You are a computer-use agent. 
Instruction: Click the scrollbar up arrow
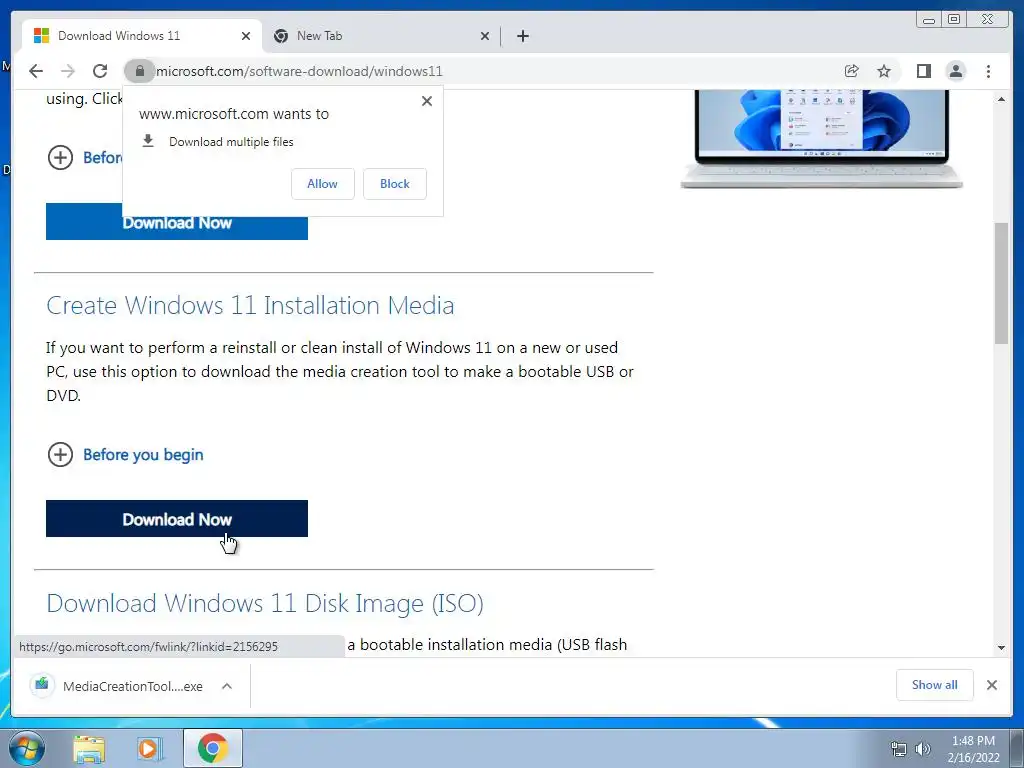tap(1001, 99)
